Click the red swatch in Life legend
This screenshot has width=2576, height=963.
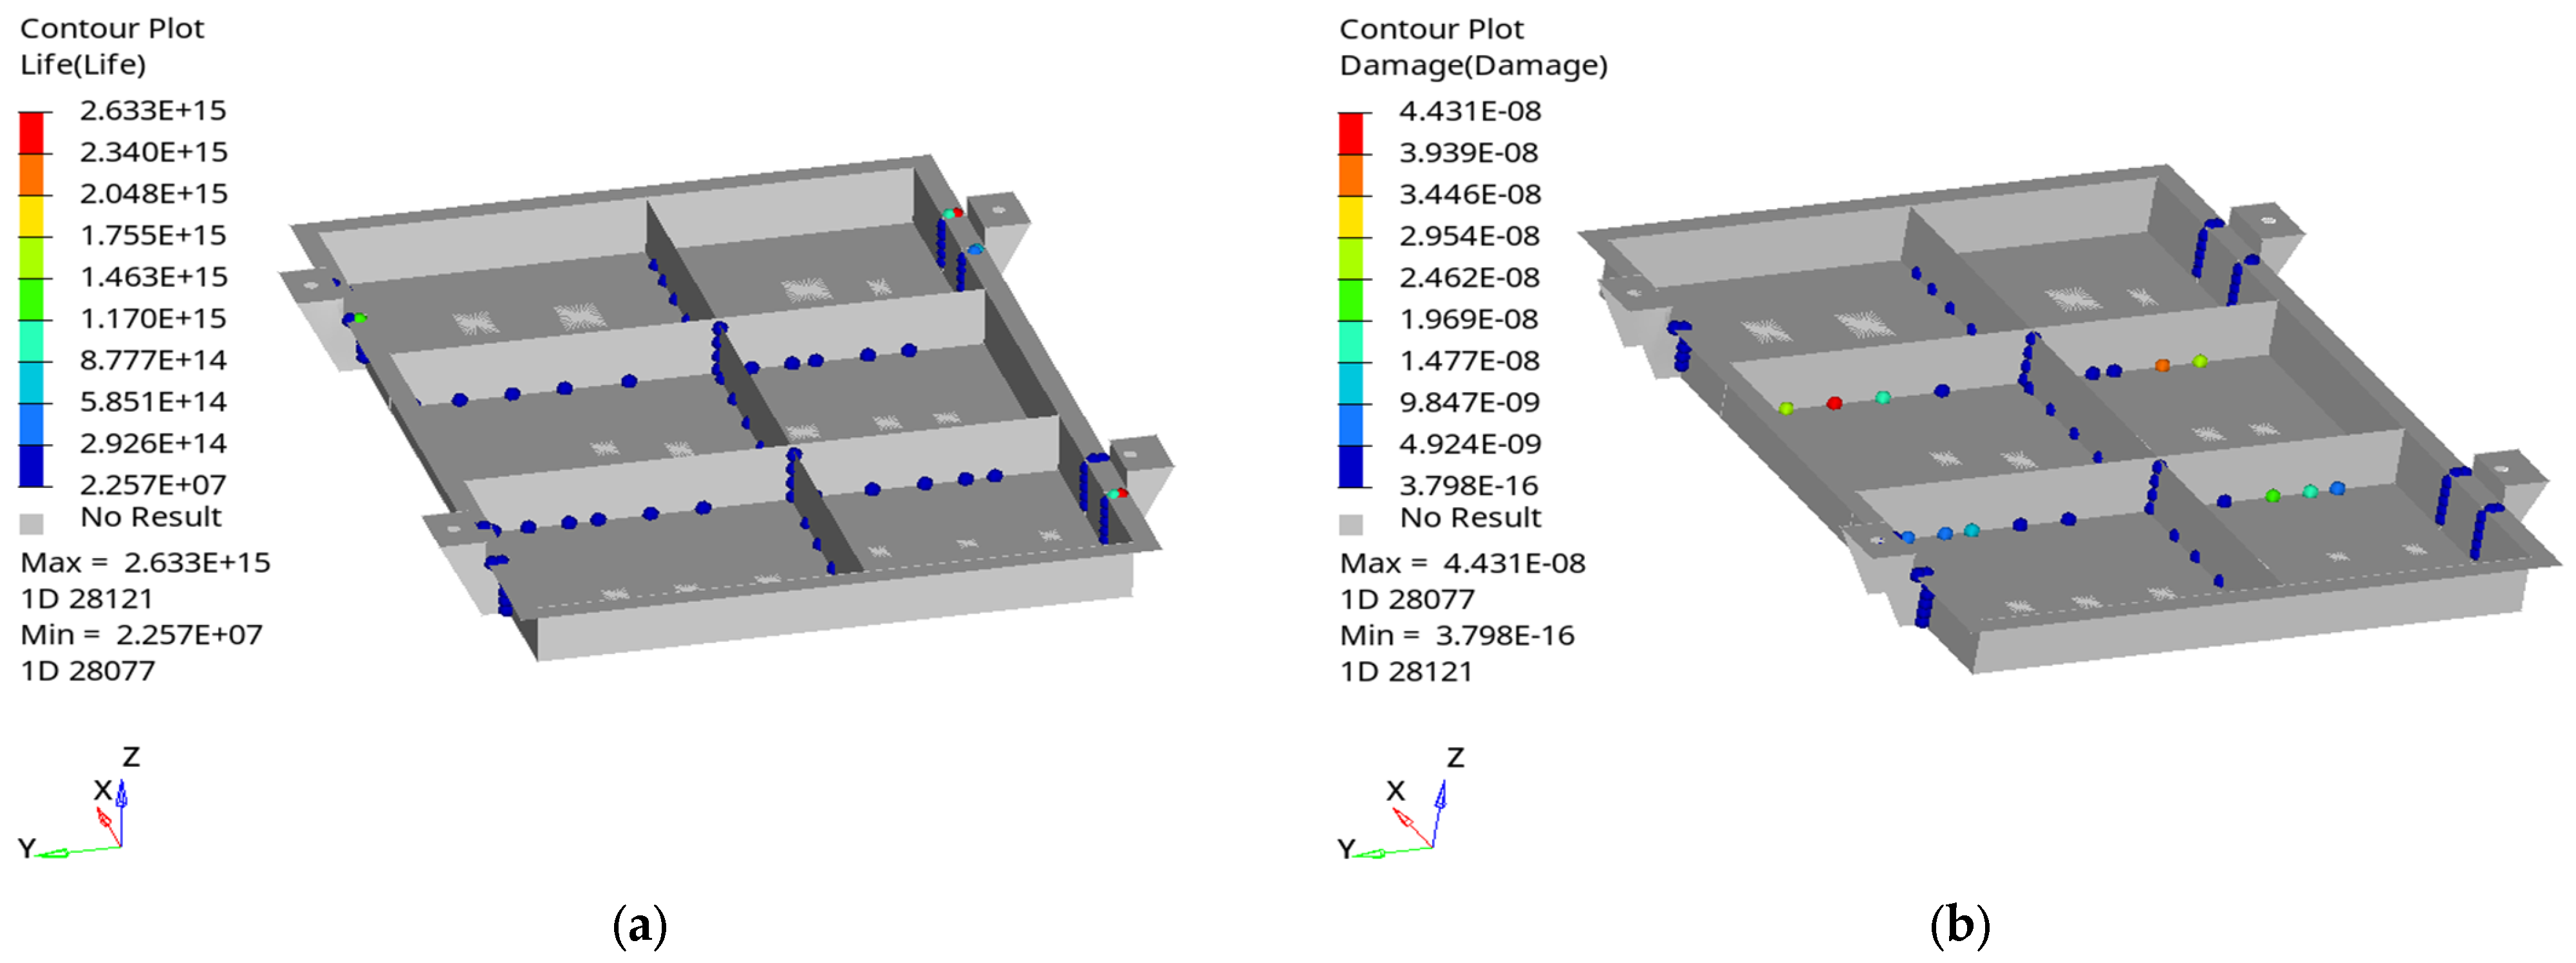click(31, 132)
